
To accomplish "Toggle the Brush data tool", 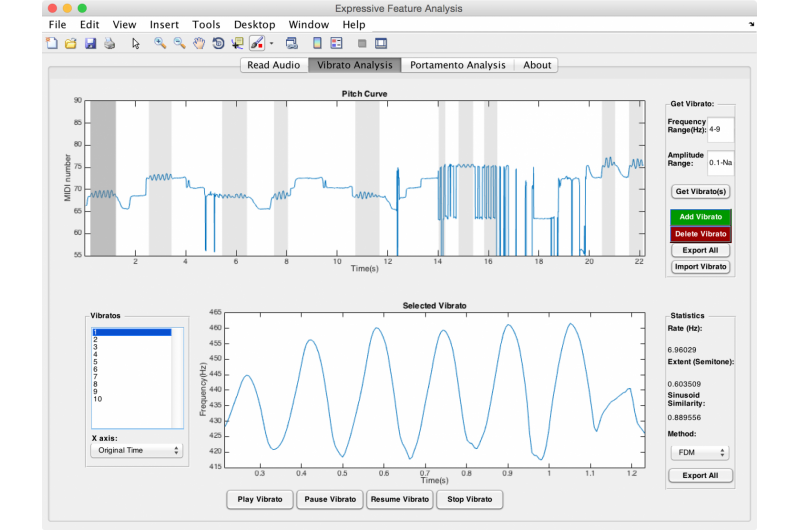I will (x=256, y=43).
